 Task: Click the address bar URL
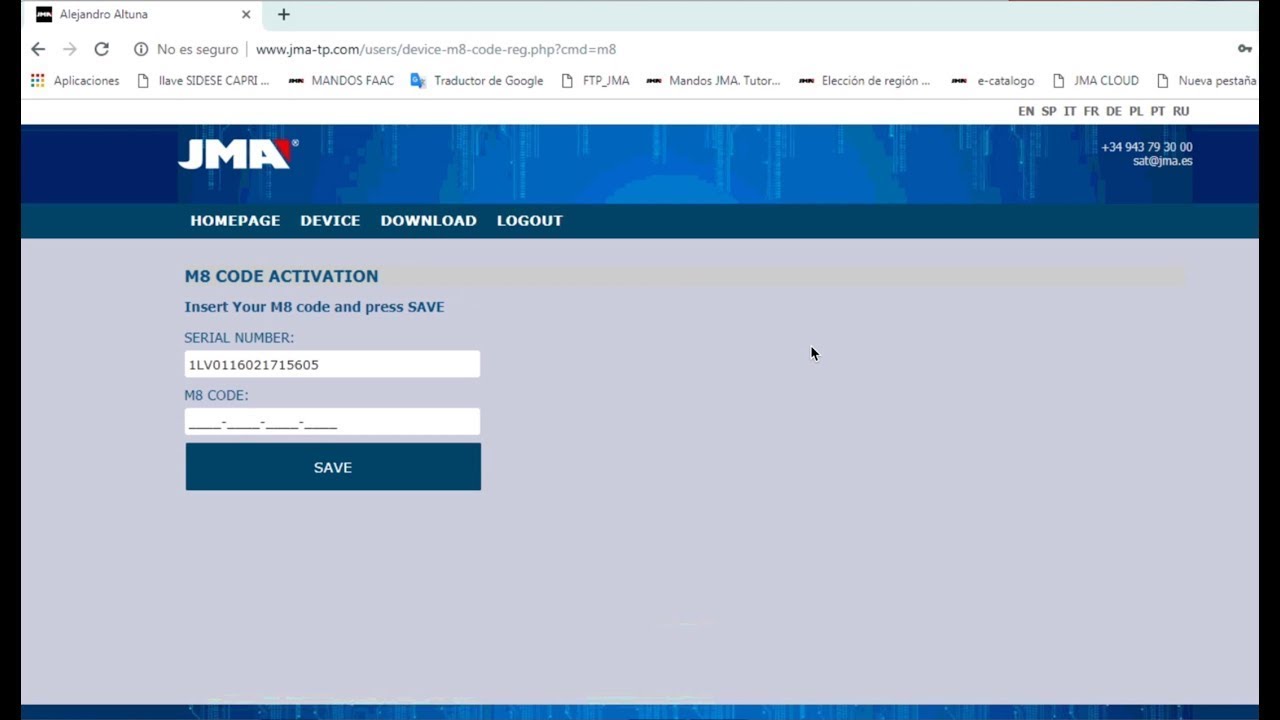[436, 49]
